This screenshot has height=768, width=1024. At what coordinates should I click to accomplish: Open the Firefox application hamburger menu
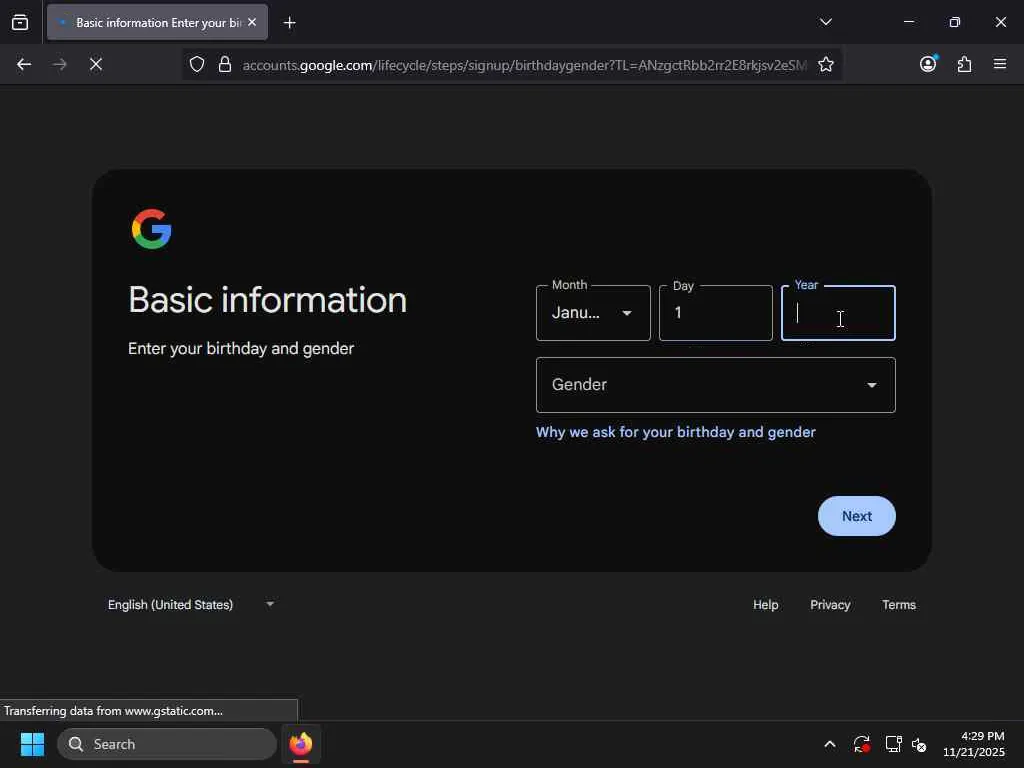pyautogui.click(x=1000, y=64)
